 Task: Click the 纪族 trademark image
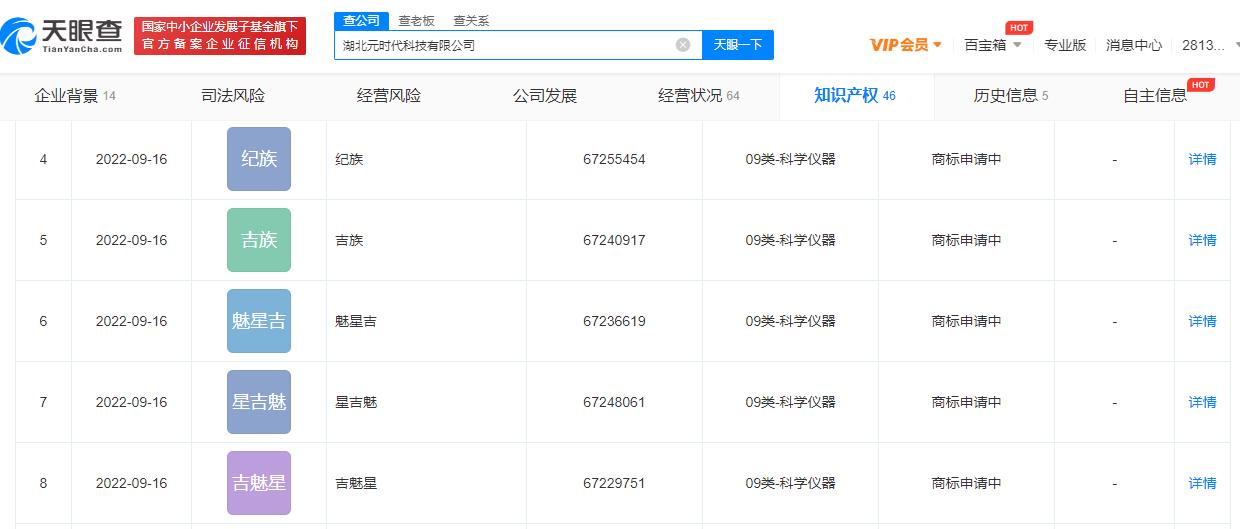259,159
